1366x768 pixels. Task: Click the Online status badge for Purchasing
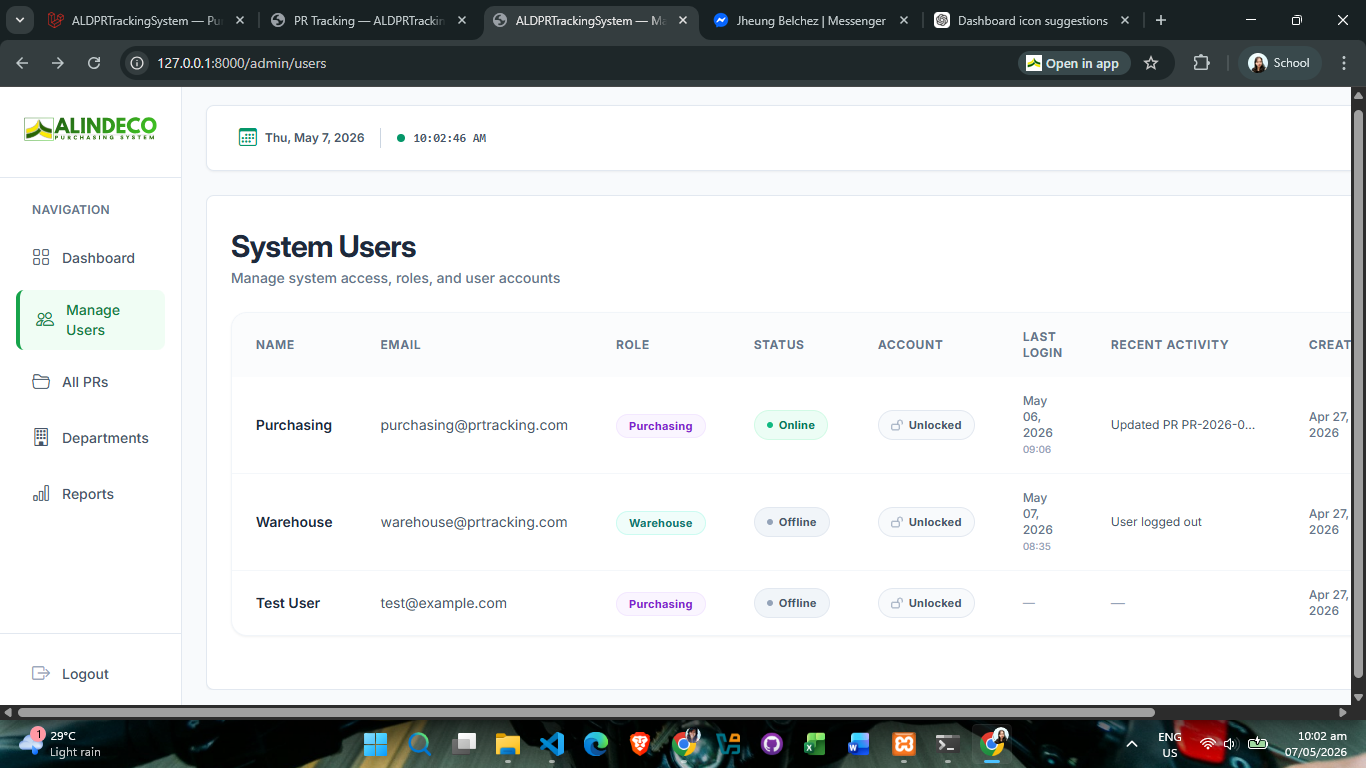click(x=790, y=425)
